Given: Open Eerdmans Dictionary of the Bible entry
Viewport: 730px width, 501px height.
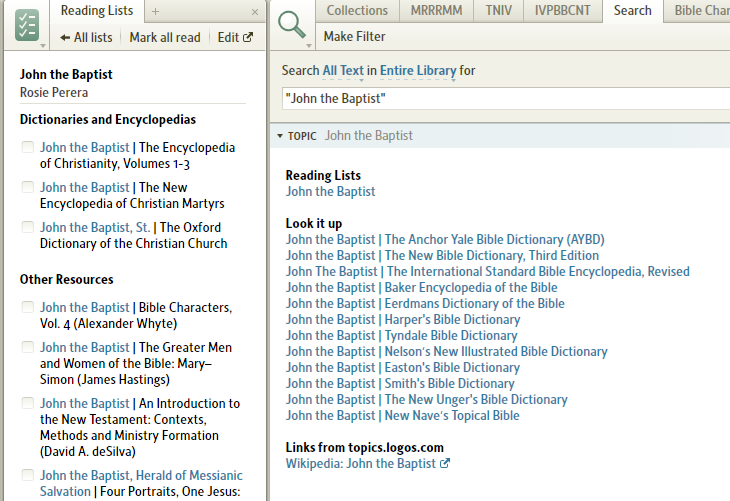Looking at the screenshot, I should point(425,304).
